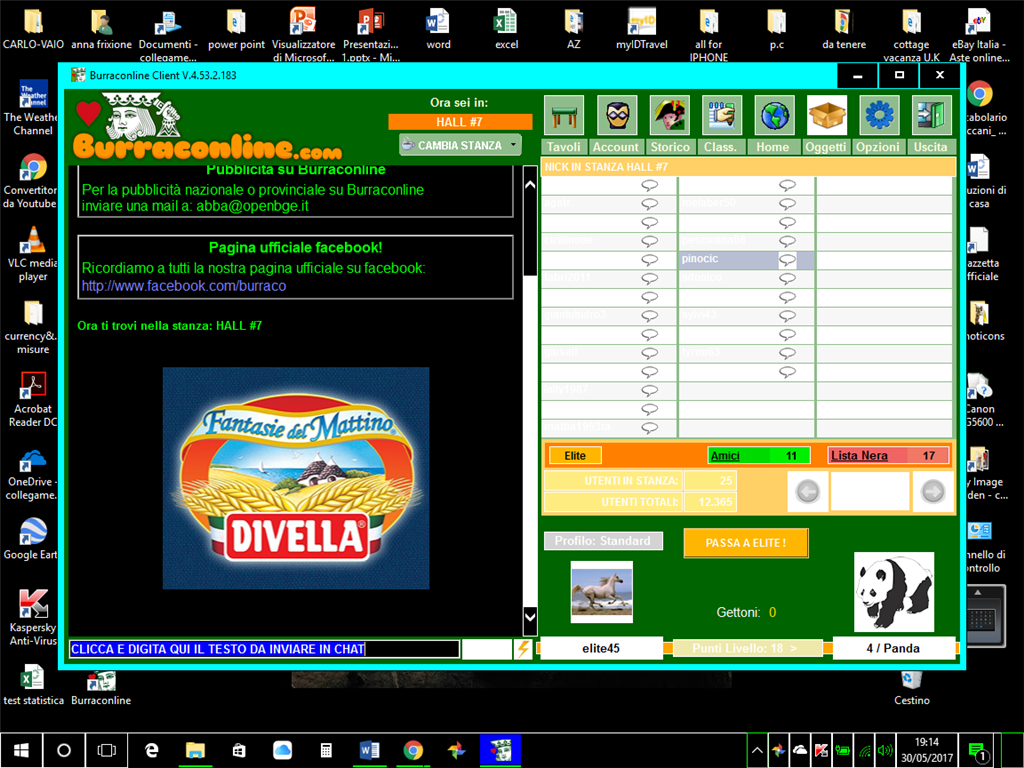This screenshot has width=1024, height=768.
Task: Click the chat scrollbar down arrow
Action: (530, 616)
